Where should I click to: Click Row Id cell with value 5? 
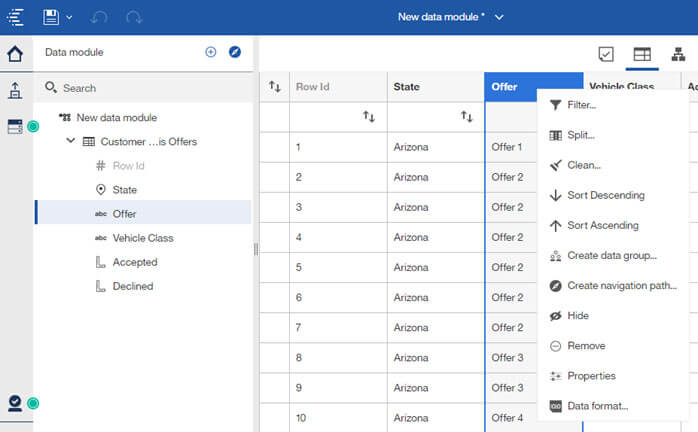tap(338, 267)
